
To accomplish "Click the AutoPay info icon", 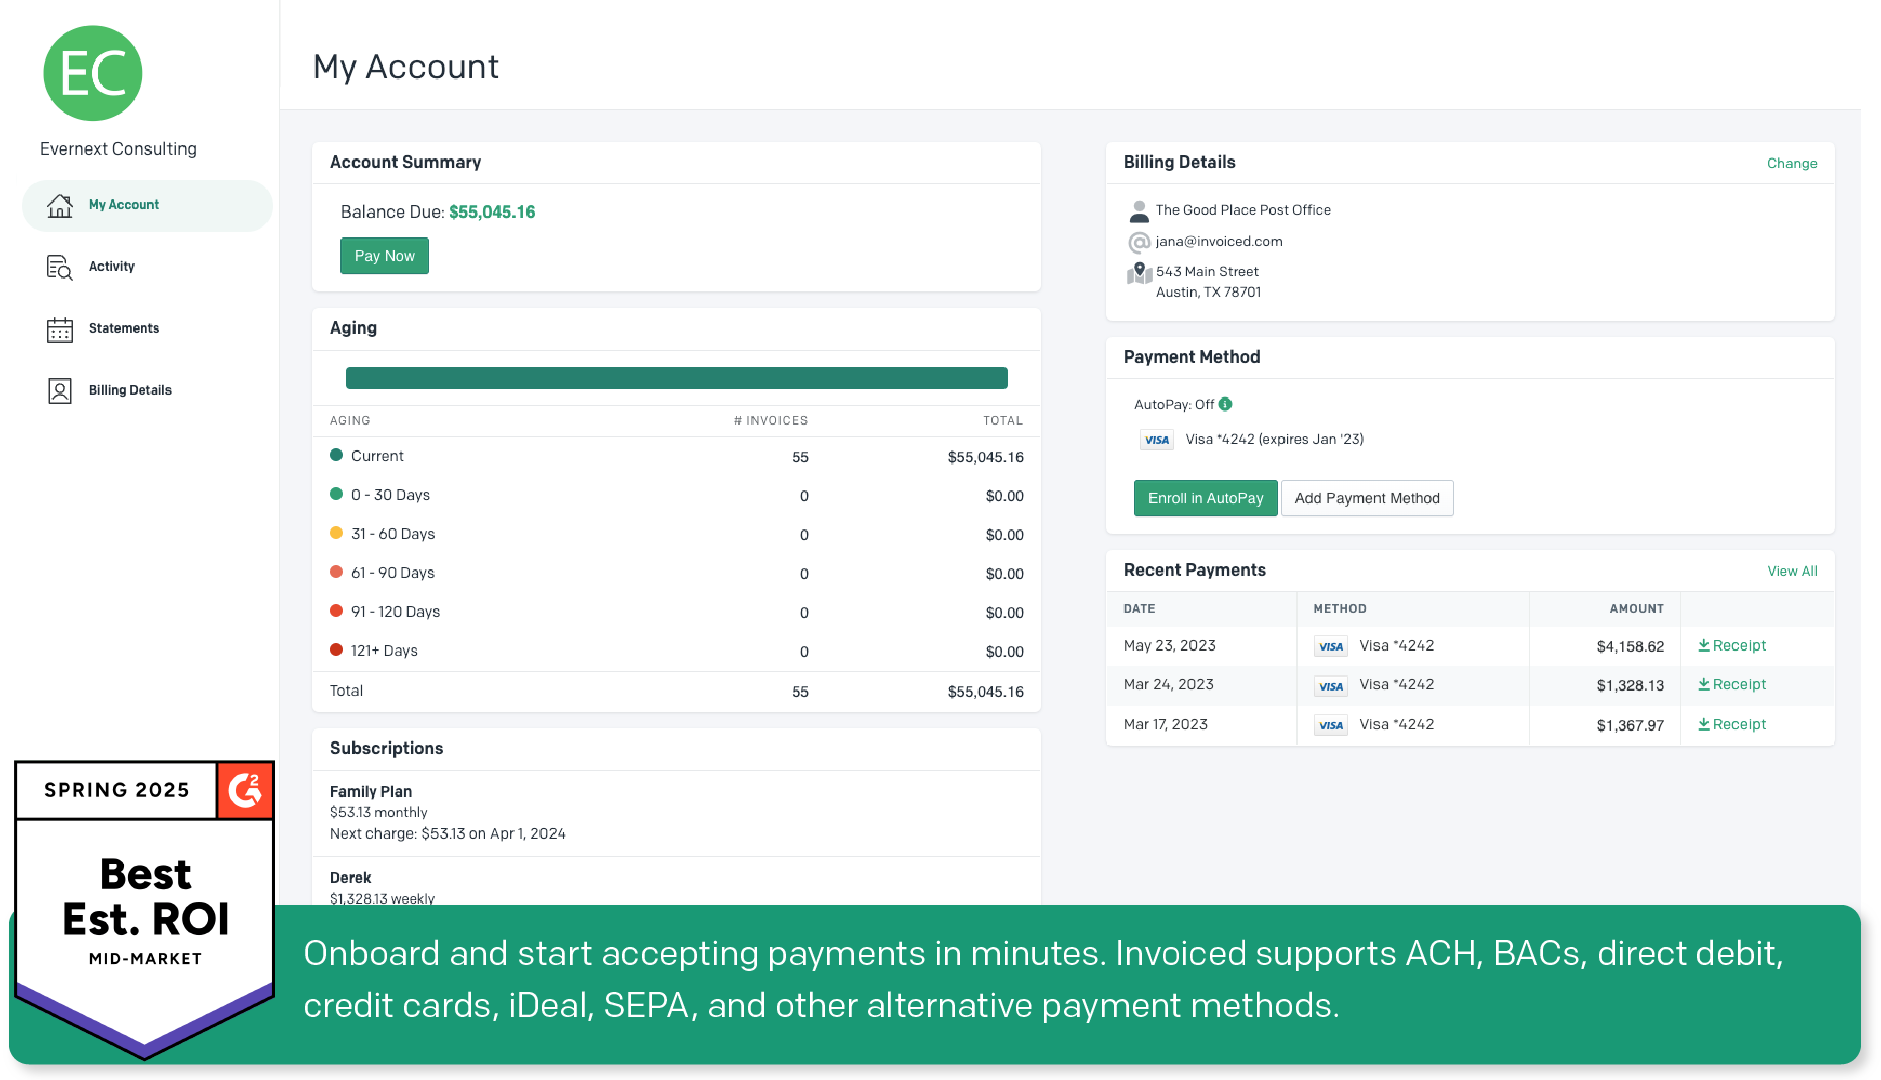I will click(1225, 404).
